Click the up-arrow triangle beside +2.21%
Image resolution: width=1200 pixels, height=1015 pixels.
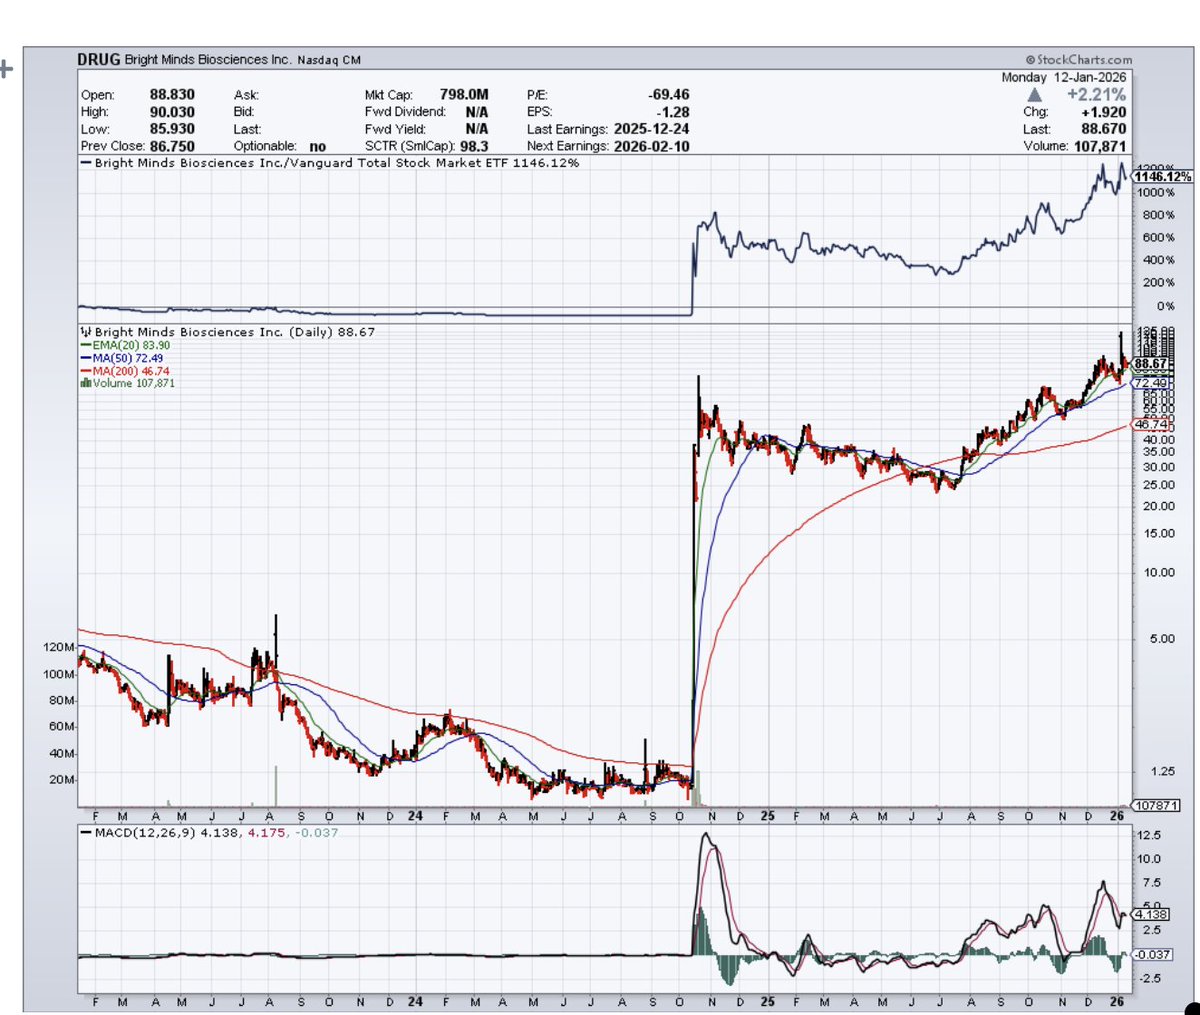[1034, 95]
